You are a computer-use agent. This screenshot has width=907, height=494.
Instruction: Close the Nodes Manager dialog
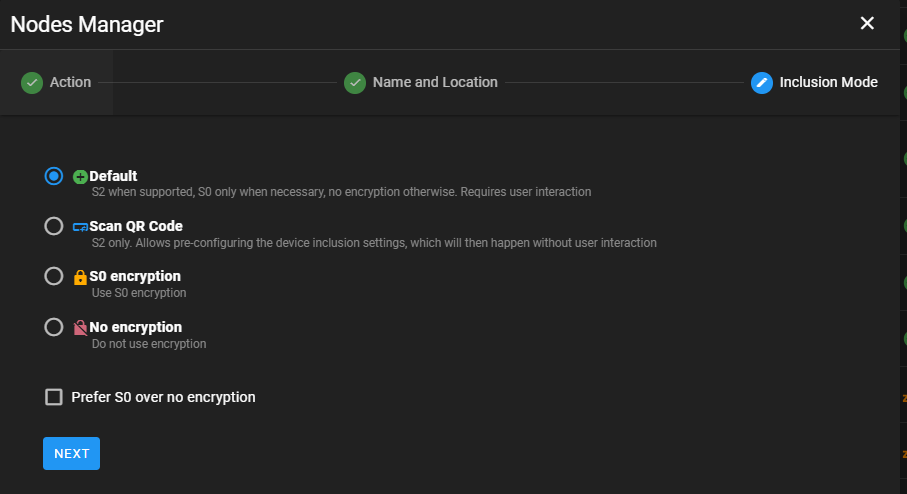pyautogui.click(x=867, y=23)
